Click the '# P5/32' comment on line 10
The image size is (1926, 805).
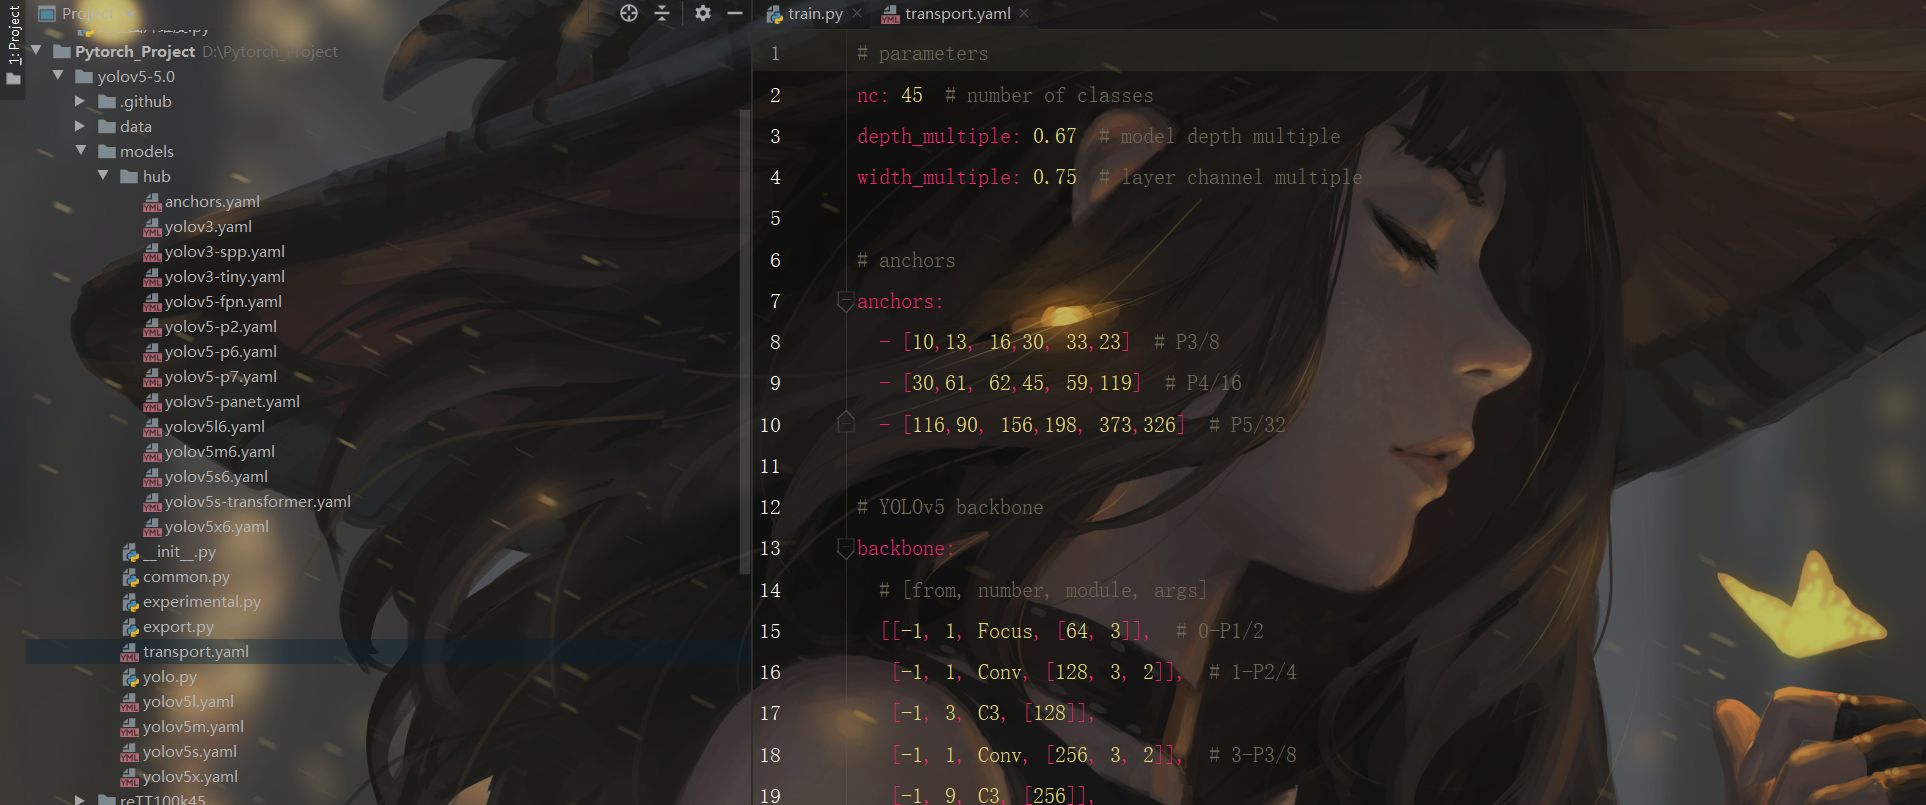tap(1247, 425)
